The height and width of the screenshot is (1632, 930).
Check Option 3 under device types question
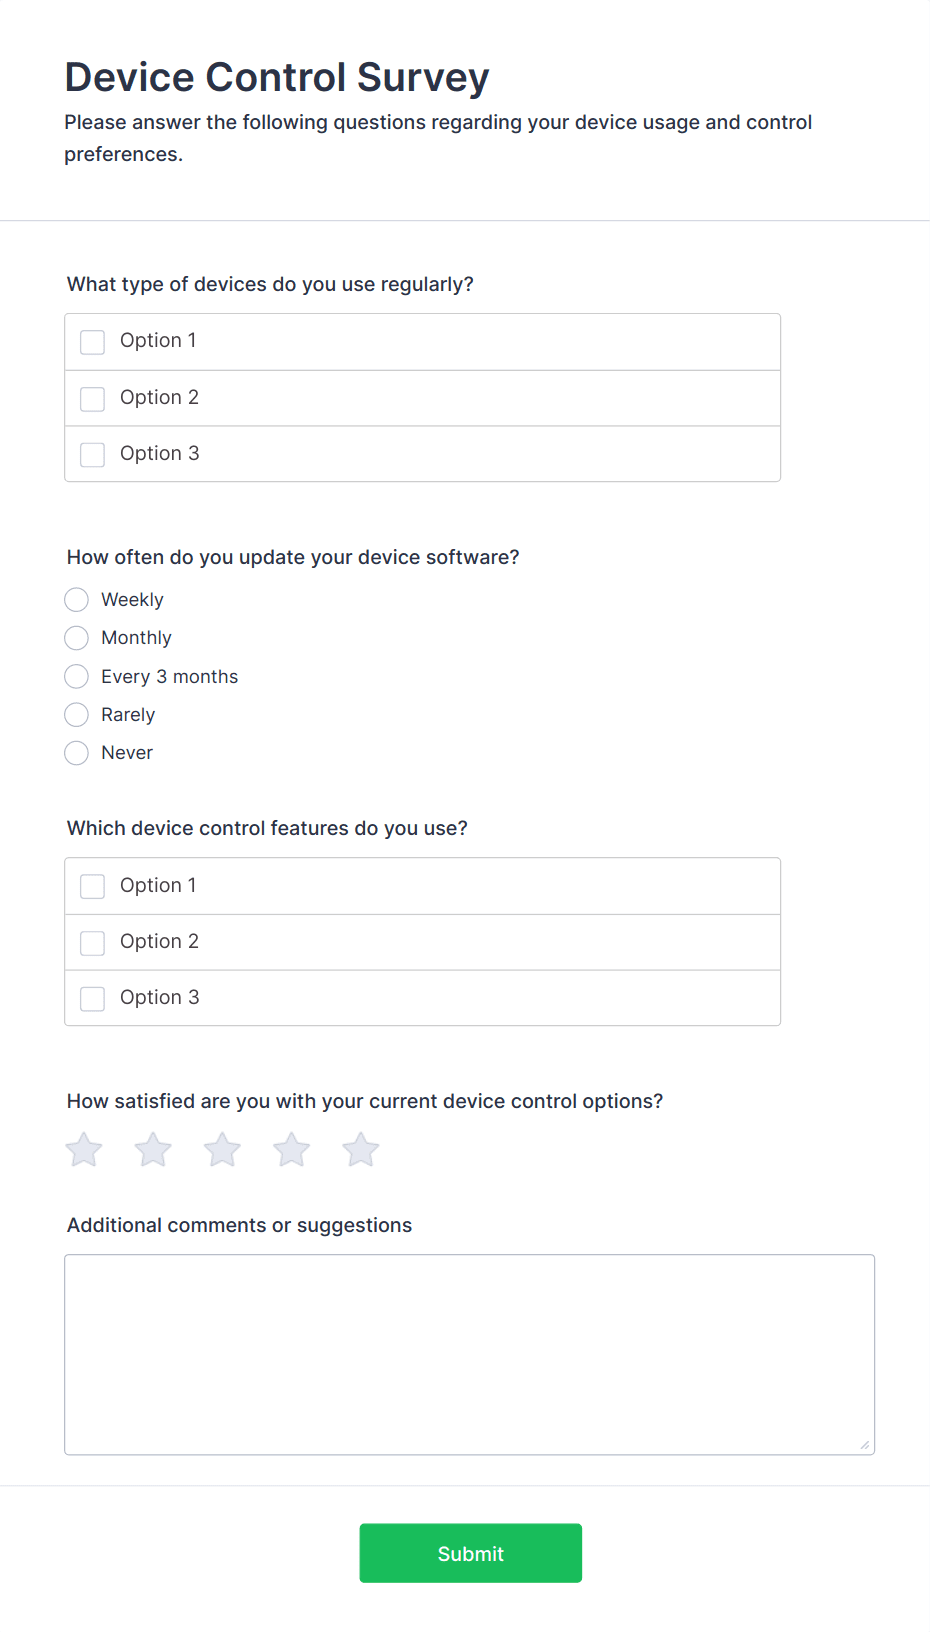click(x=93, y=455)
